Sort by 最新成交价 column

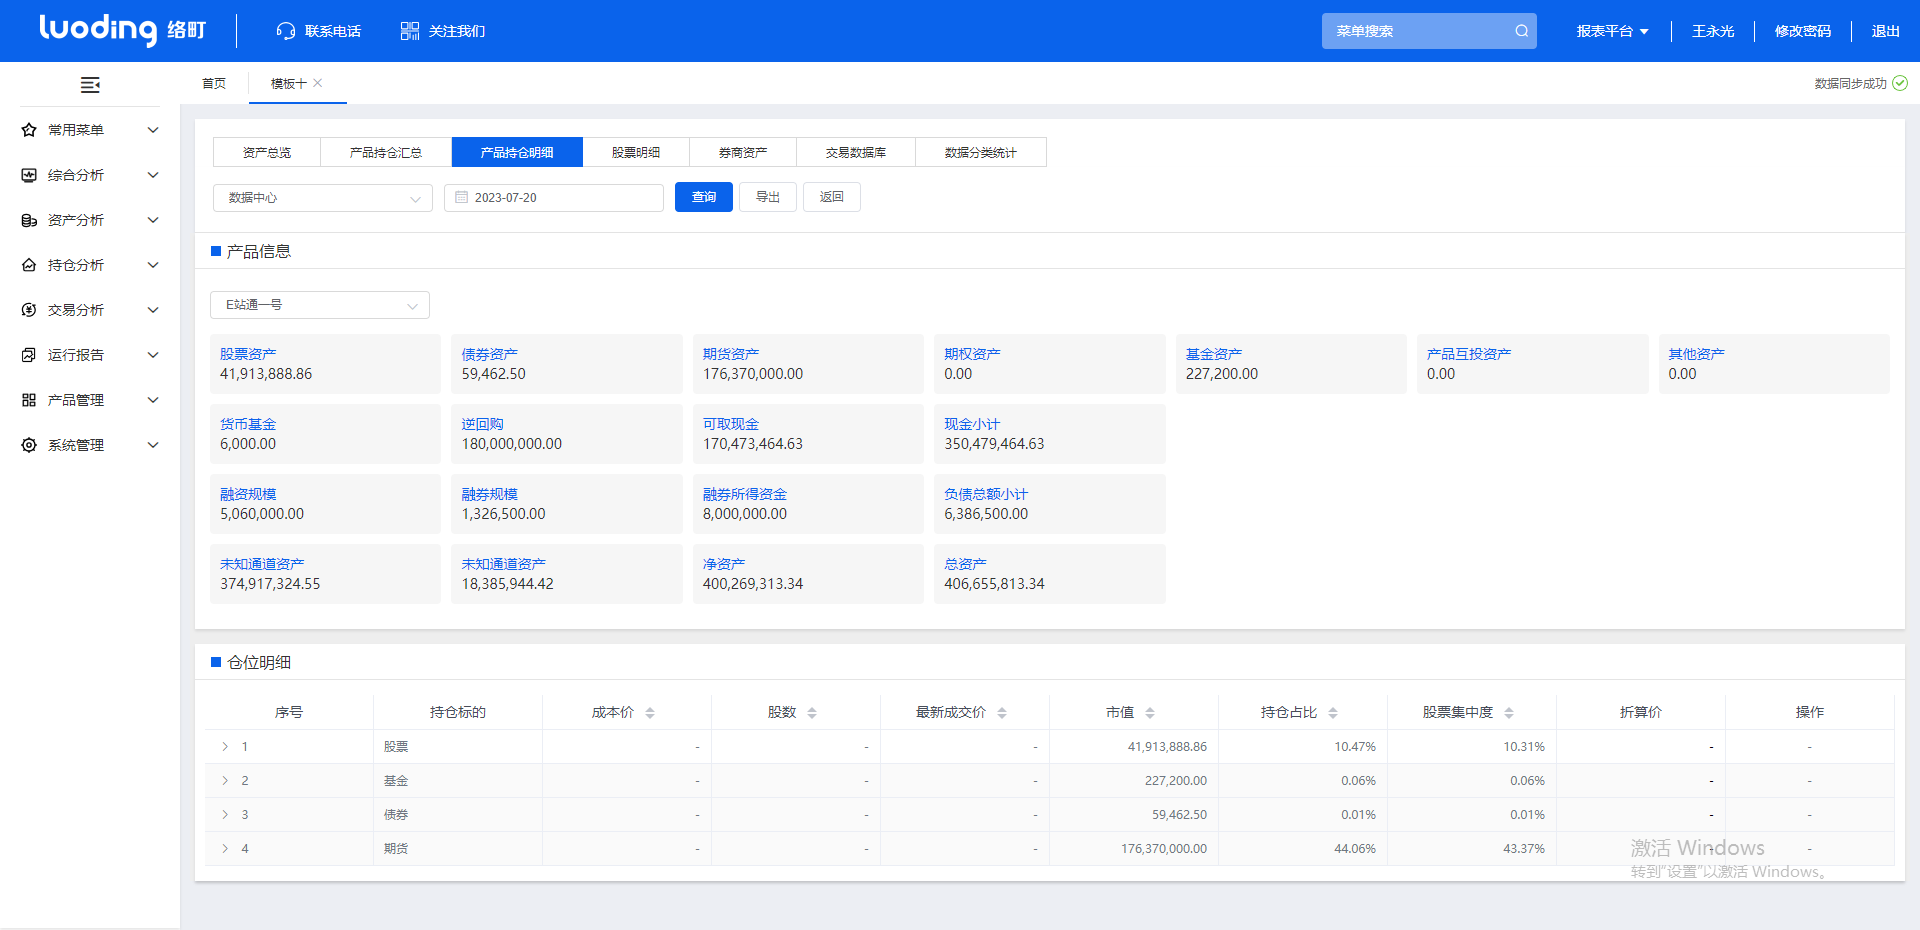point(1002,713)
